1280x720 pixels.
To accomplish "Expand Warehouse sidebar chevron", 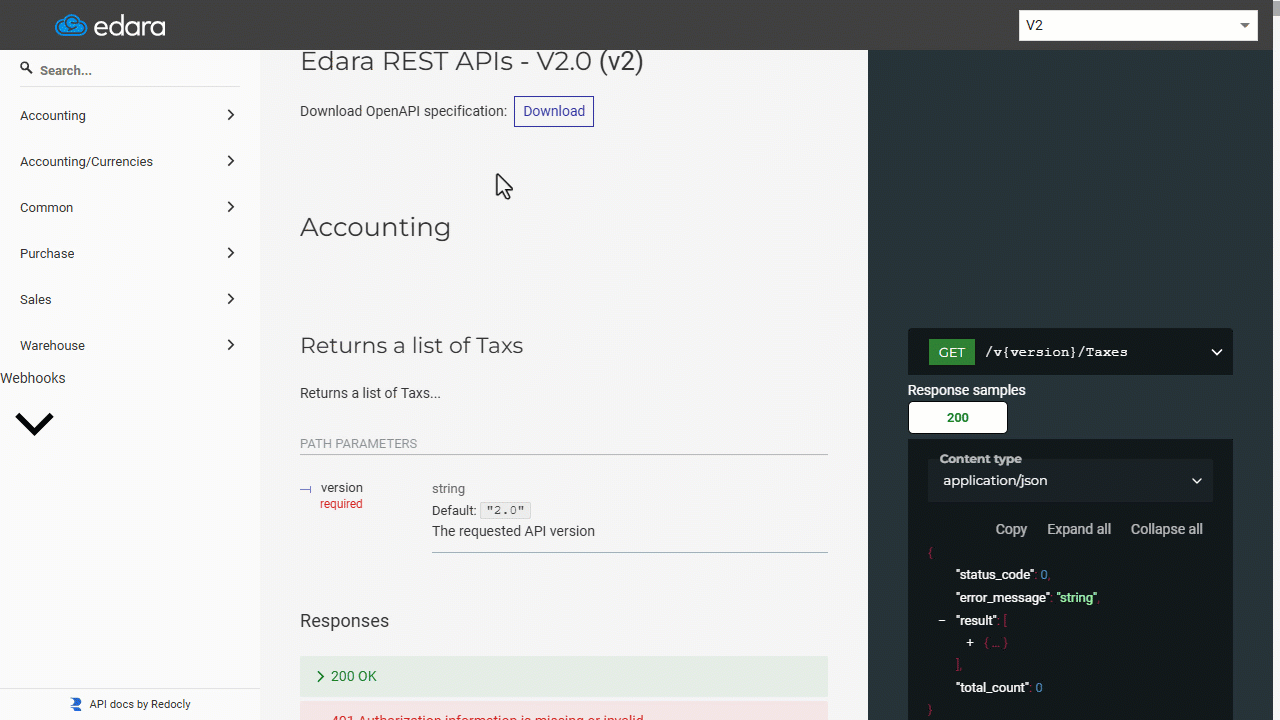I will (231, 345).
